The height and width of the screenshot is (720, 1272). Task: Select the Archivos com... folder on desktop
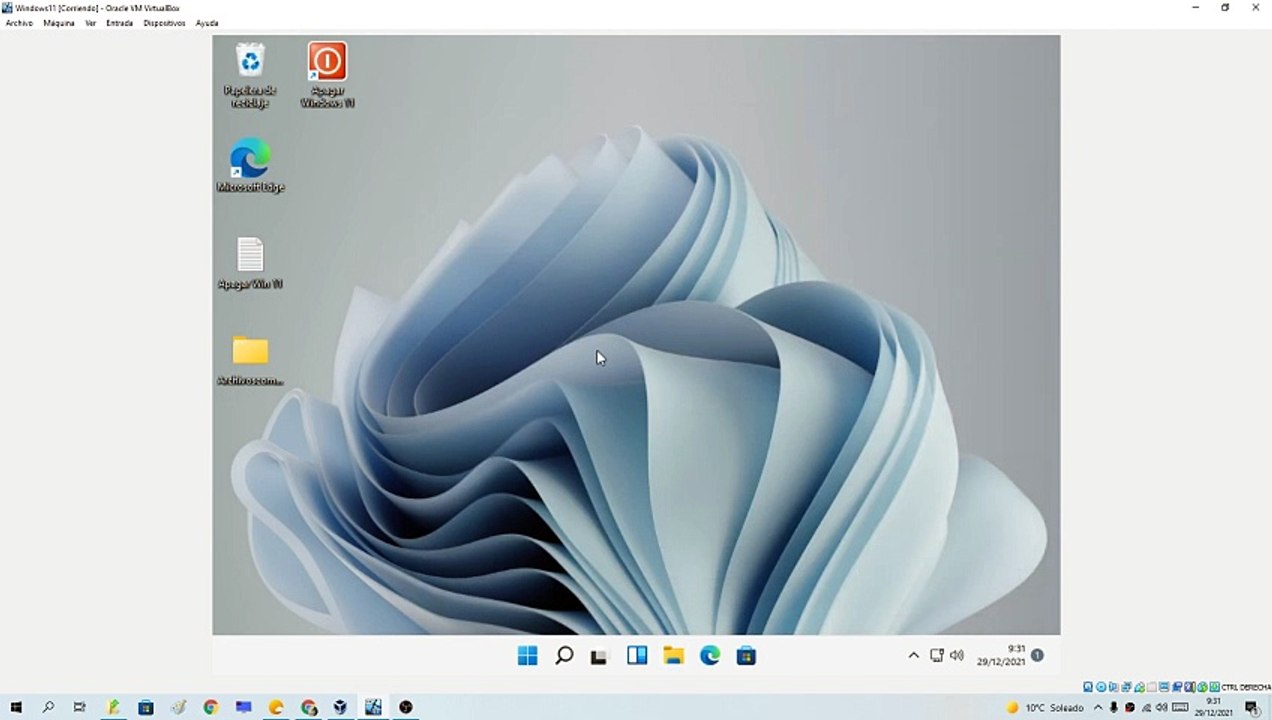coord(250,360)
